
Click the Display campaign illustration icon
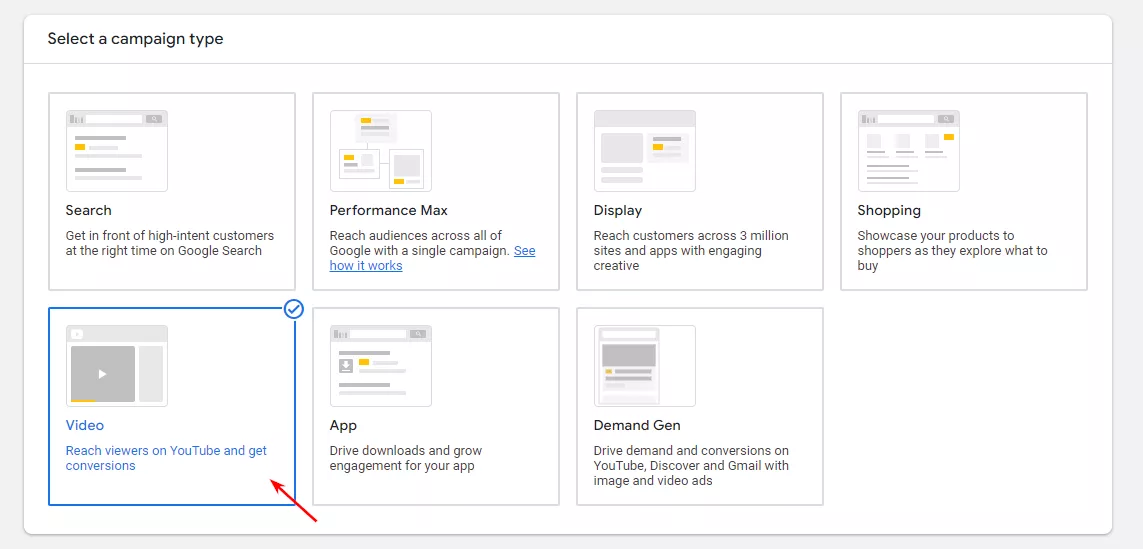click(x=644, y=151)
